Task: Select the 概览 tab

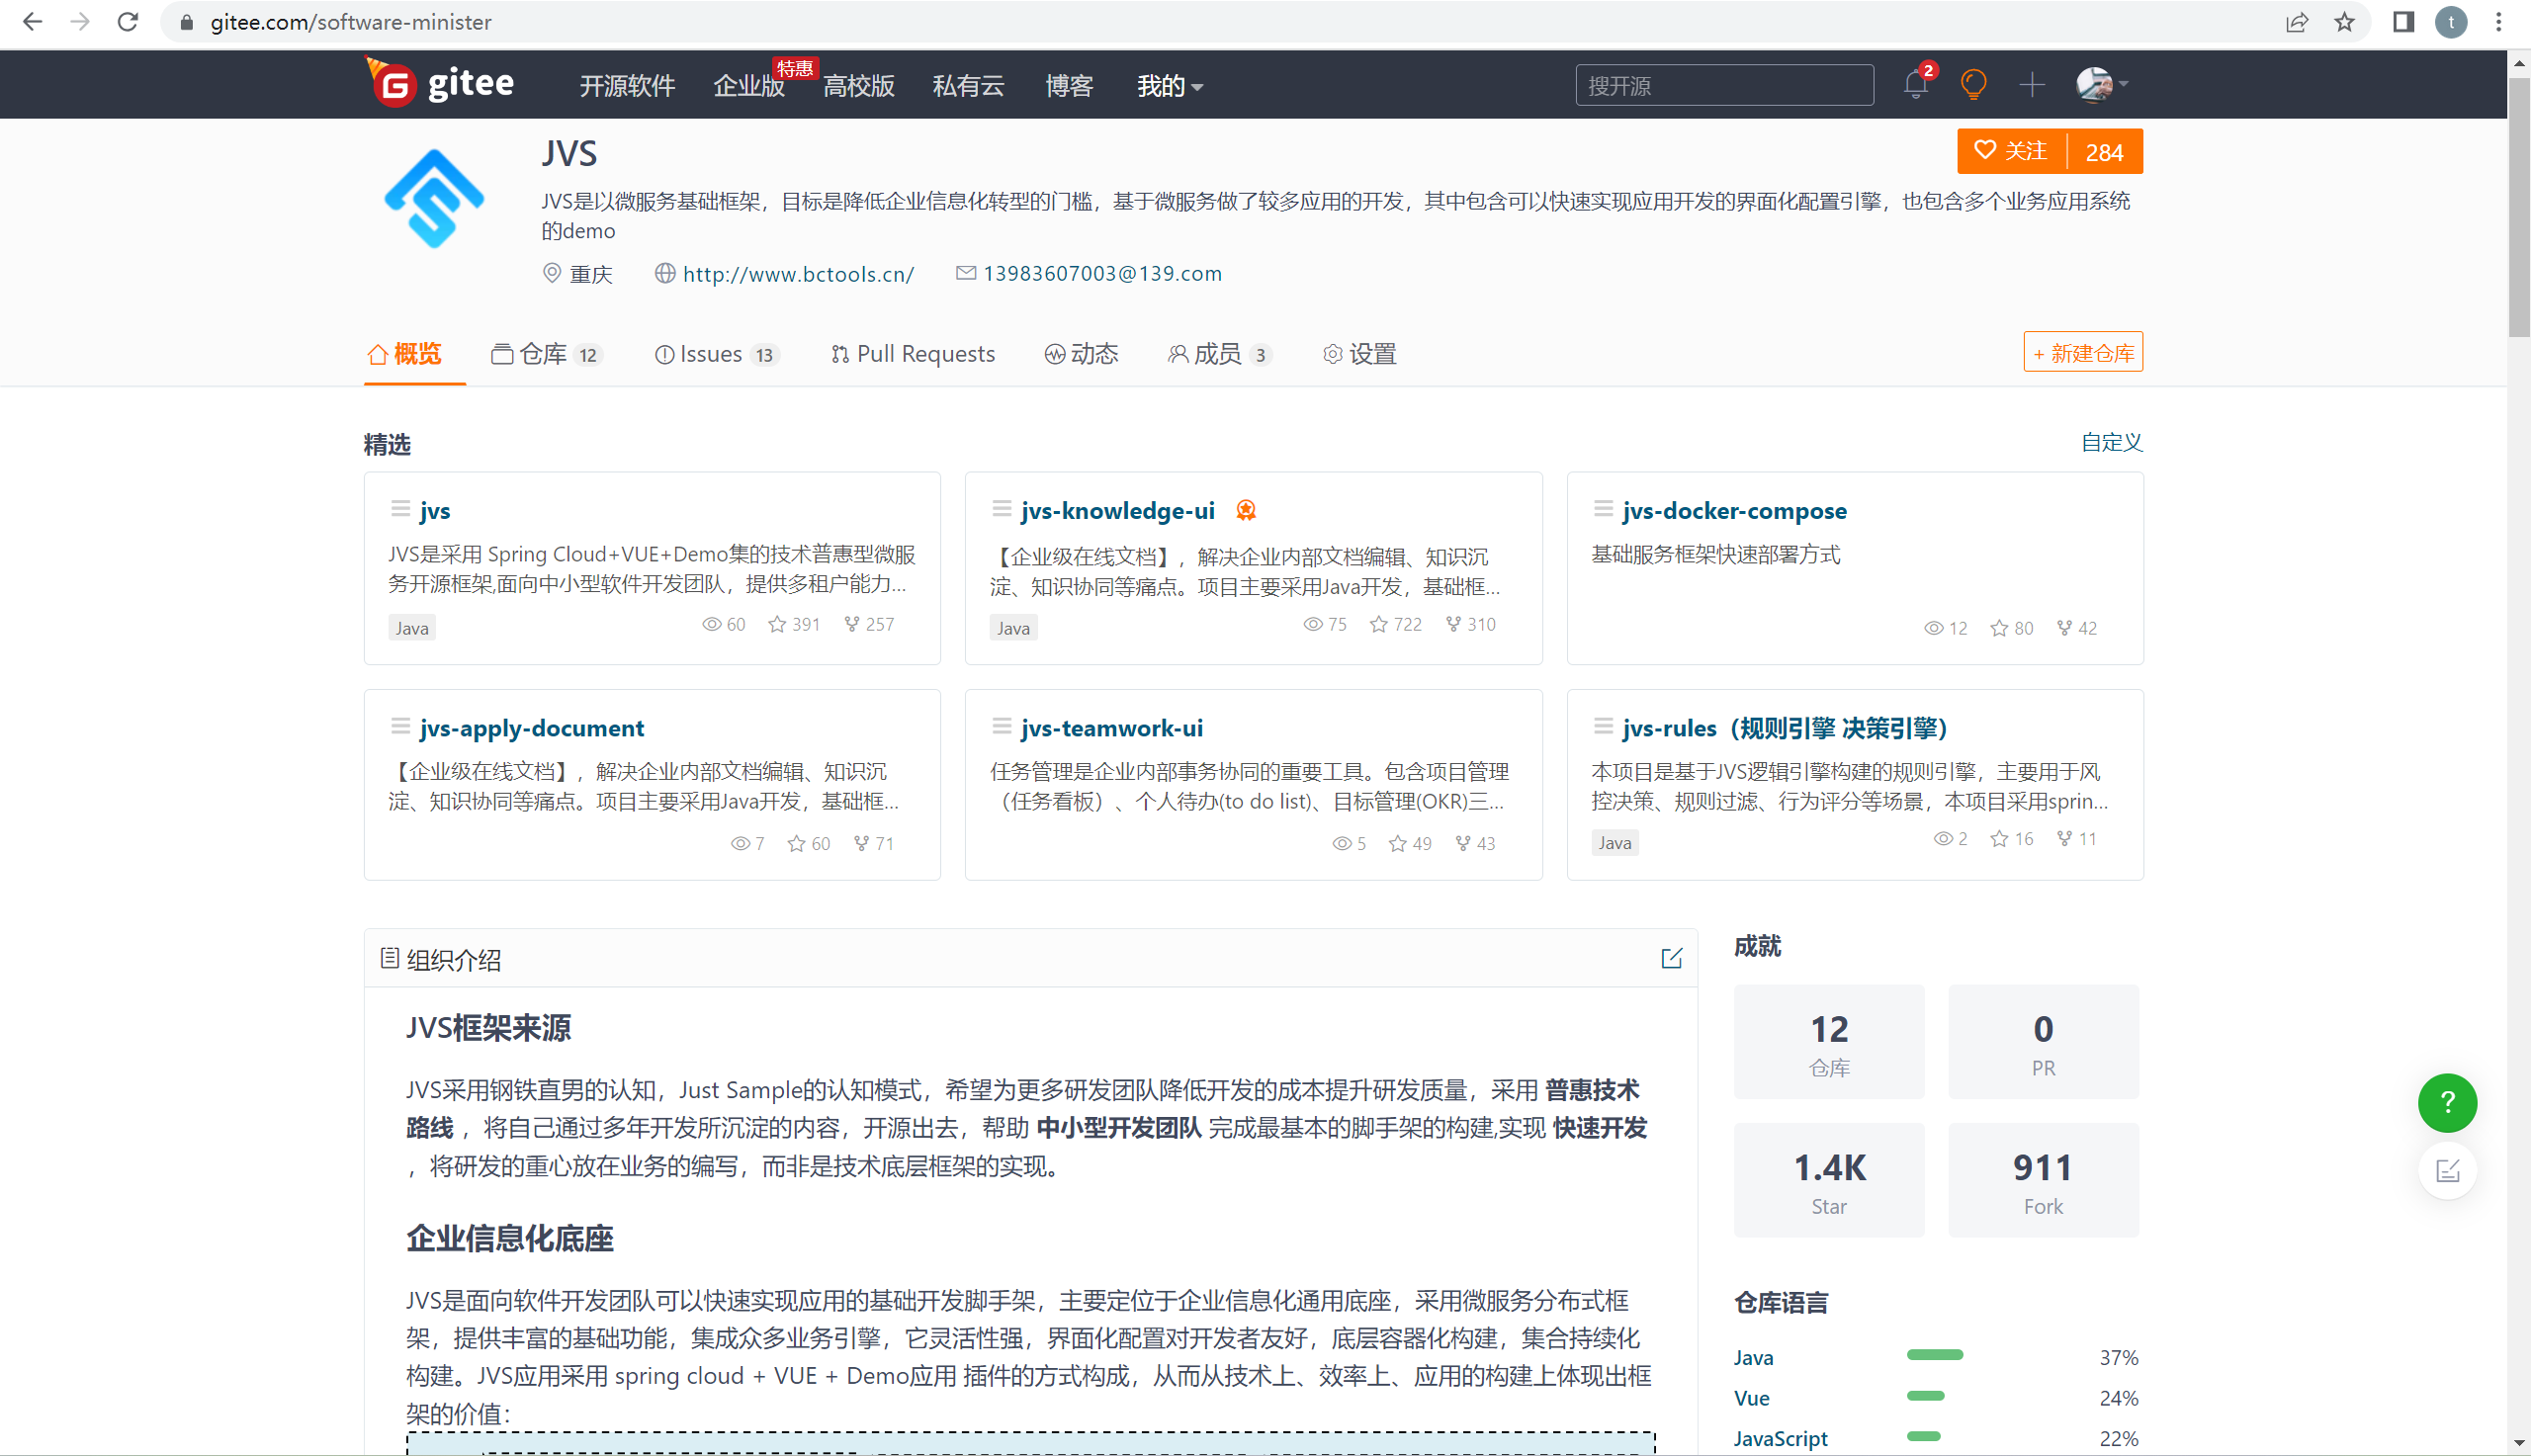Action: (x=405, y=354)
